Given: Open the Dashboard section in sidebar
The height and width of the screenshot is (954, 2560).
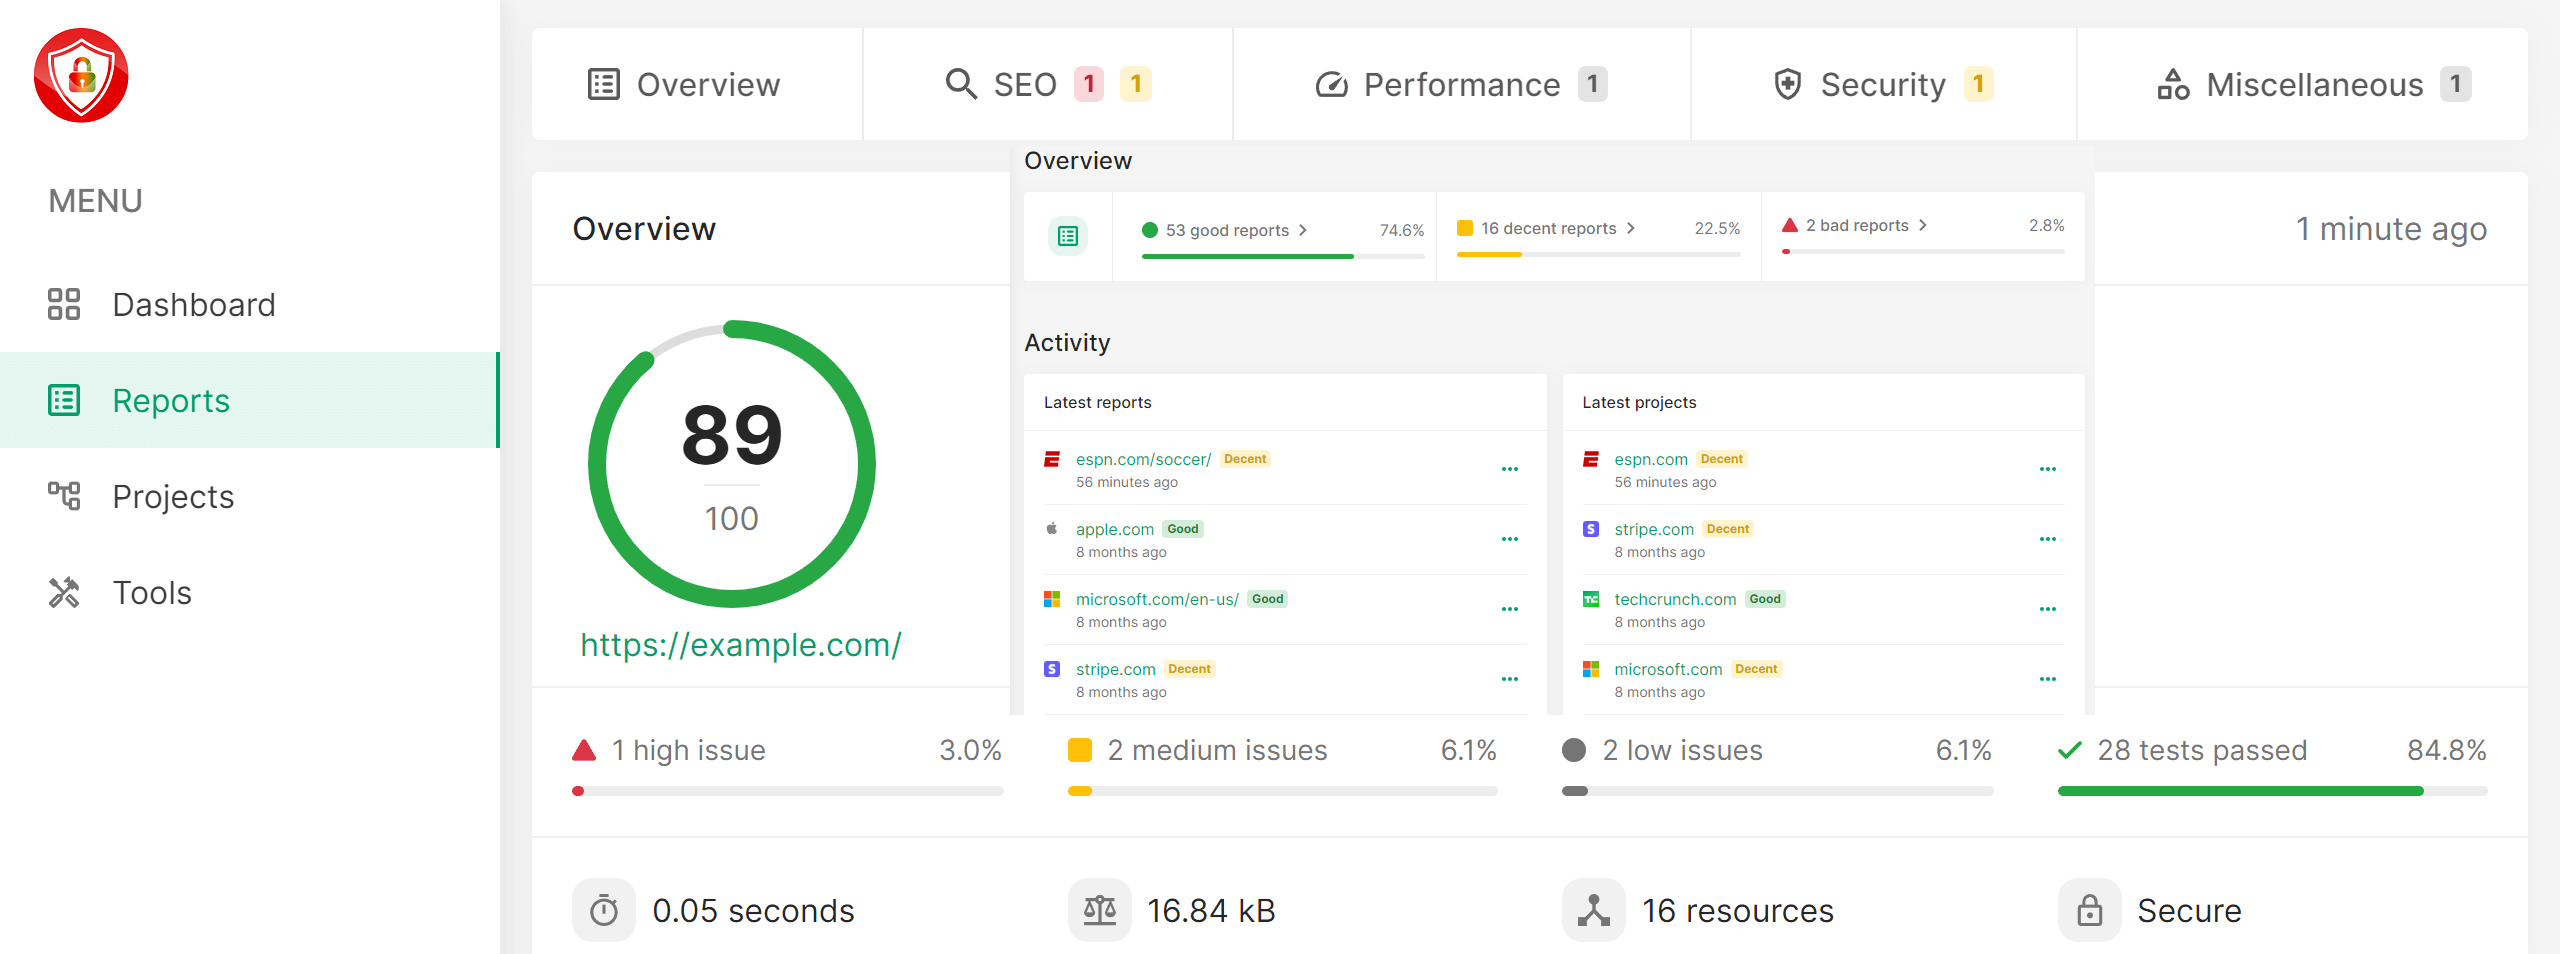Looking at the screenshot, I should point(194,304).
